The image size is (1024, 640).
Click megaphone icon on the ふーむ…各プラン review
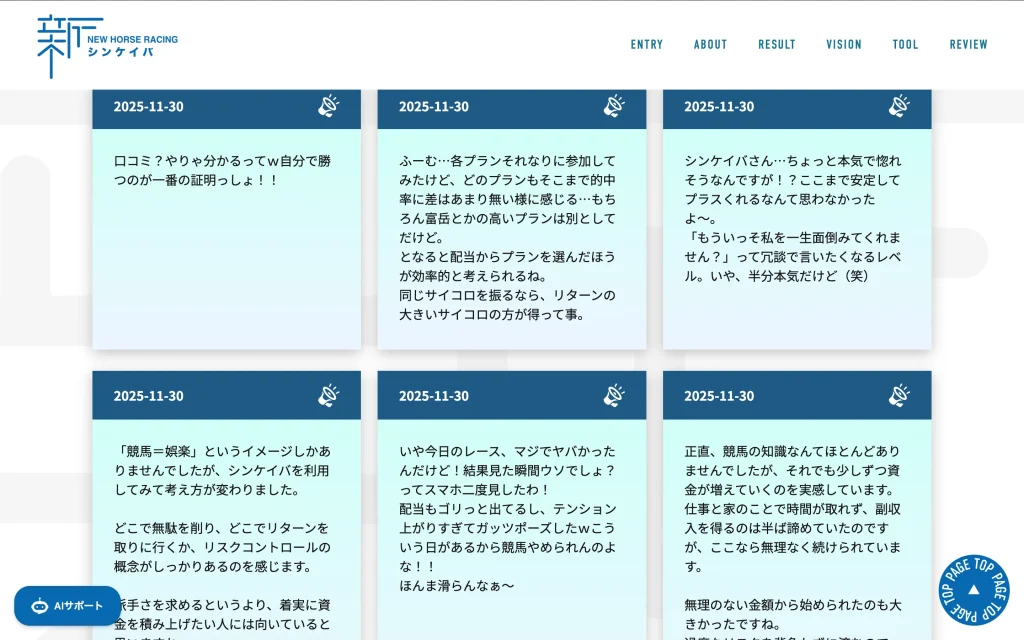[614, 106]
